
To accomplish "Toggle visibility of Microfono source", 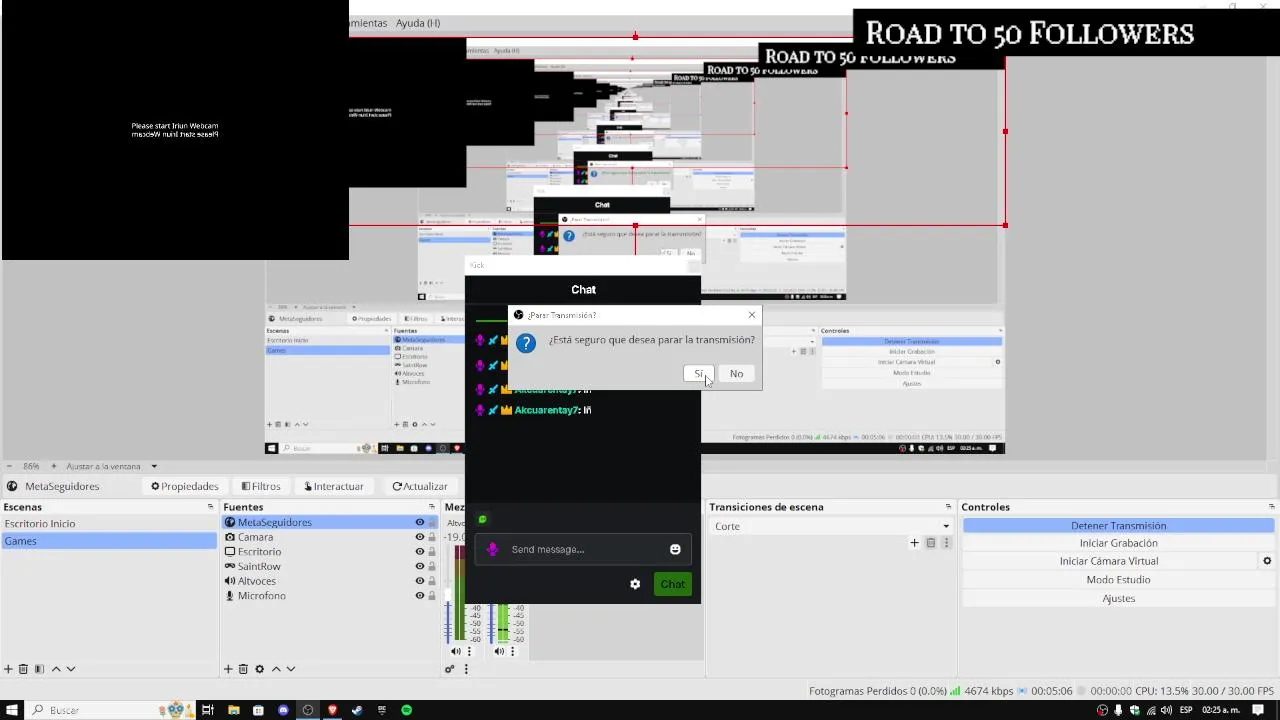I will click(x=420, y=595).
